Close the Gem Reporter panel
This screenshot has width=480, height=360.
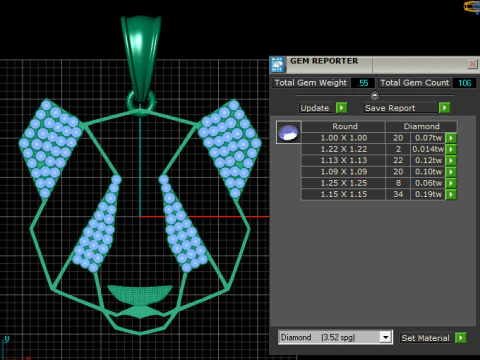pos(472,64)
